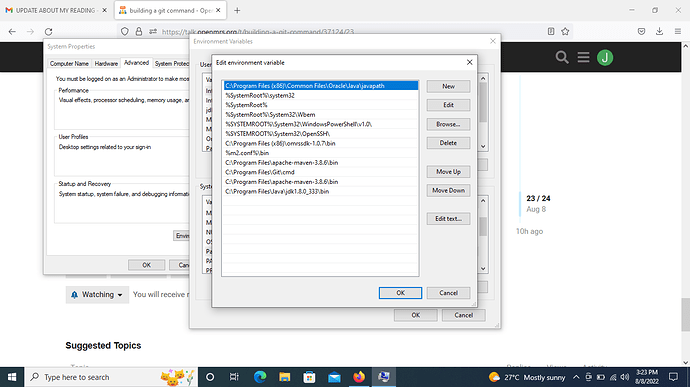Open Browse... for a directory
The image size is (690, 387).
(x=448, y=124)
